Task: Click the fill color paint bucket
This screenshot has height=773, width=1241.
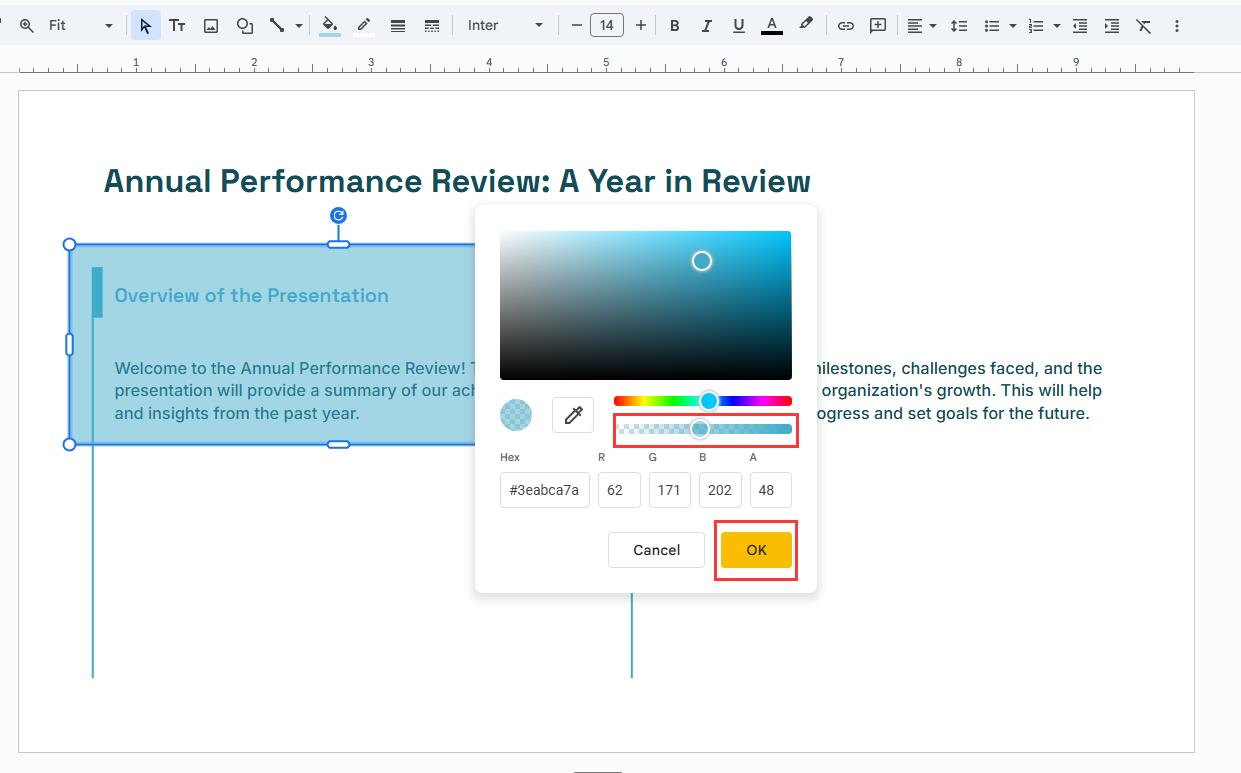Action: tap(329, 26)
